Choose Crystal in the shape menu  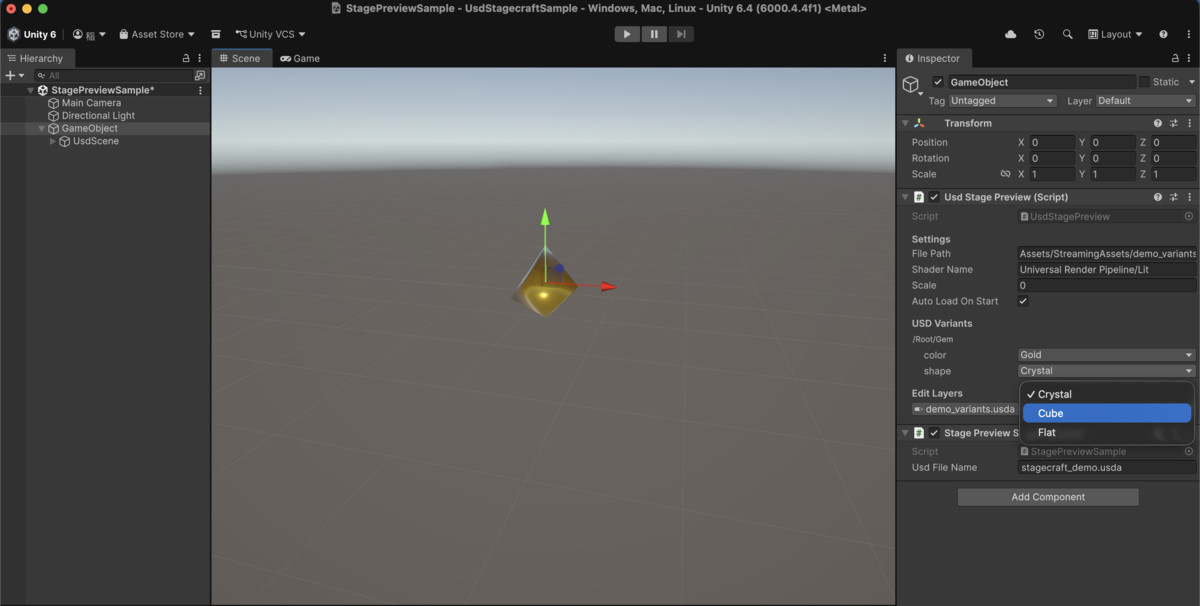(x=1107, y=394)
